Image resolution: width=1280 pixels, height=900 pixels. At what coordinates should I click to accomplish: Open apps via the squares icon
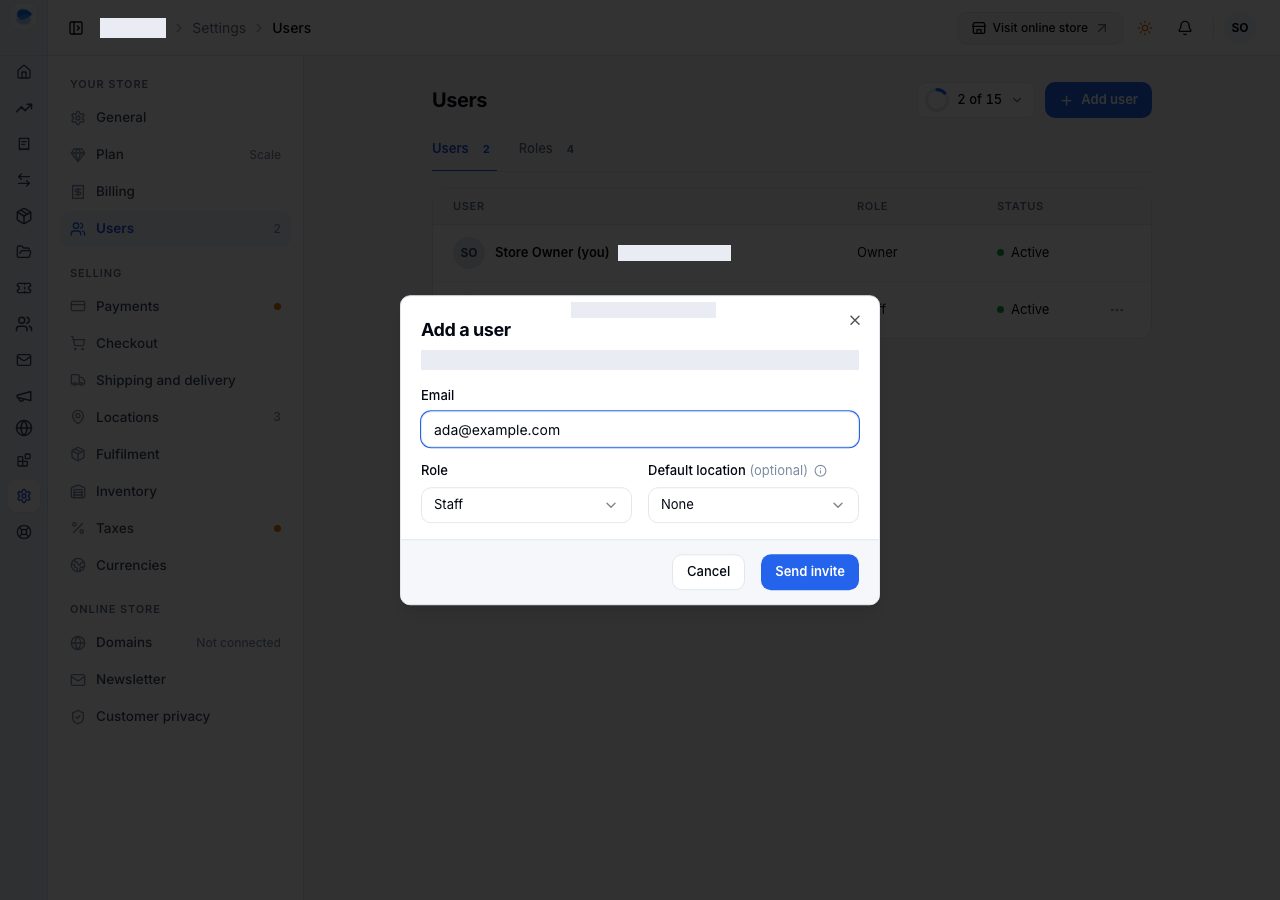(24, 461)
